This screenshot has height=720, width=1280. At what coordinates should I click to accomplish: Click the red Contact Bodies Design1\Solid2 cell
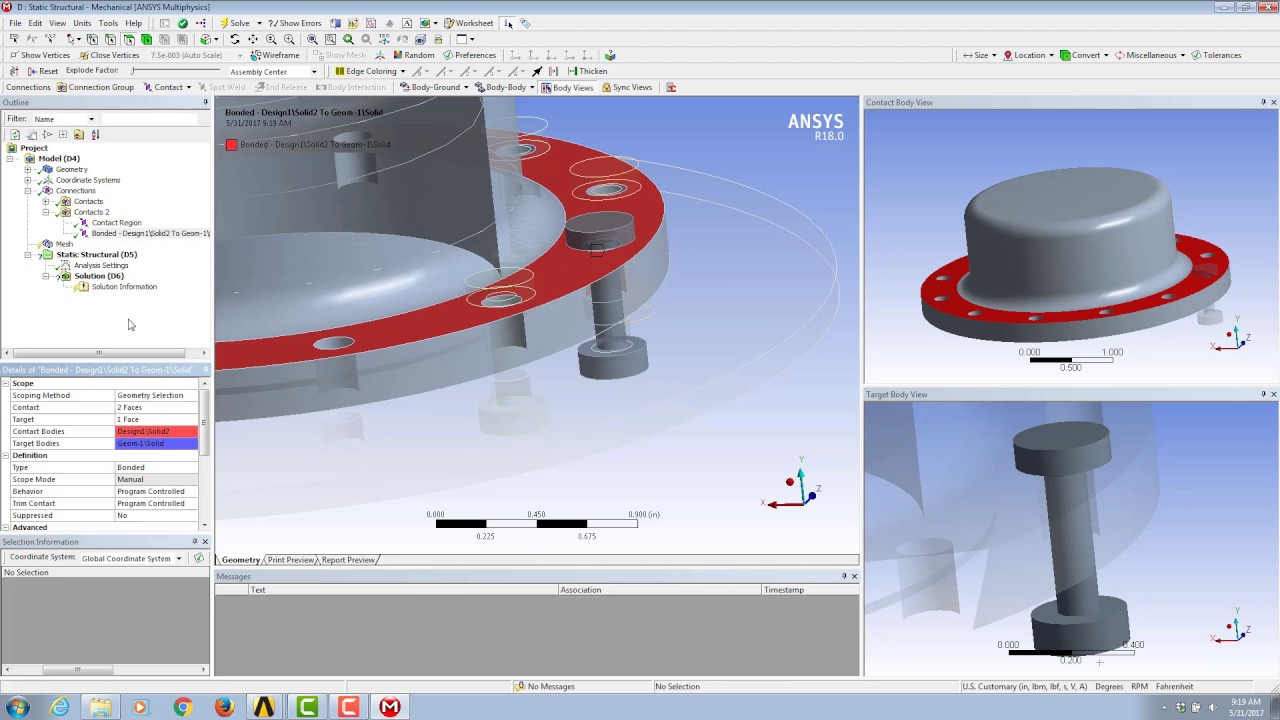pos(156,431)
